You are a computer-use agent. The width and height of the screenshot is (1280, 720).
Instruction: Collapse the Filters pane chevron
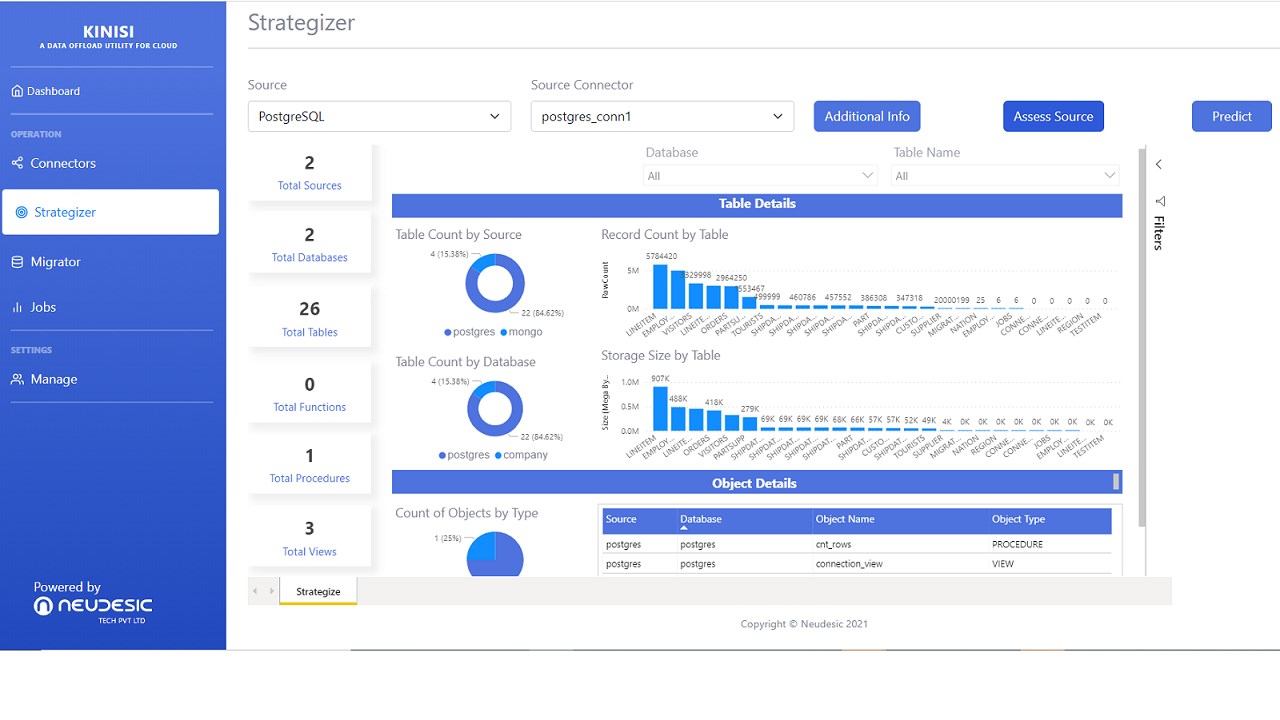click(1159, 164)
